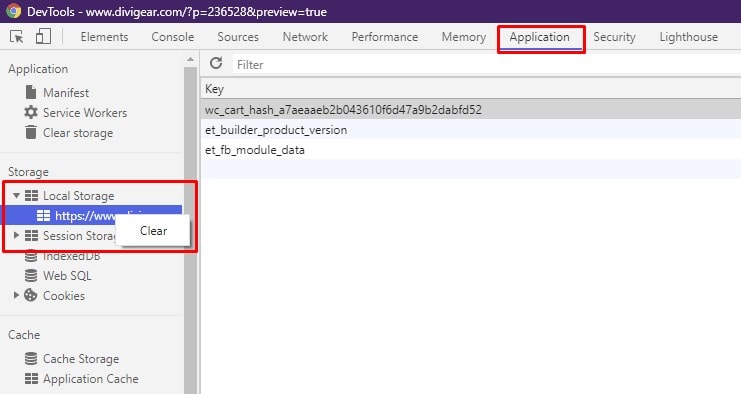Select the Application Cache item
Image resolution: width=741 pixels, height=394 pixels.
point(91,378)
